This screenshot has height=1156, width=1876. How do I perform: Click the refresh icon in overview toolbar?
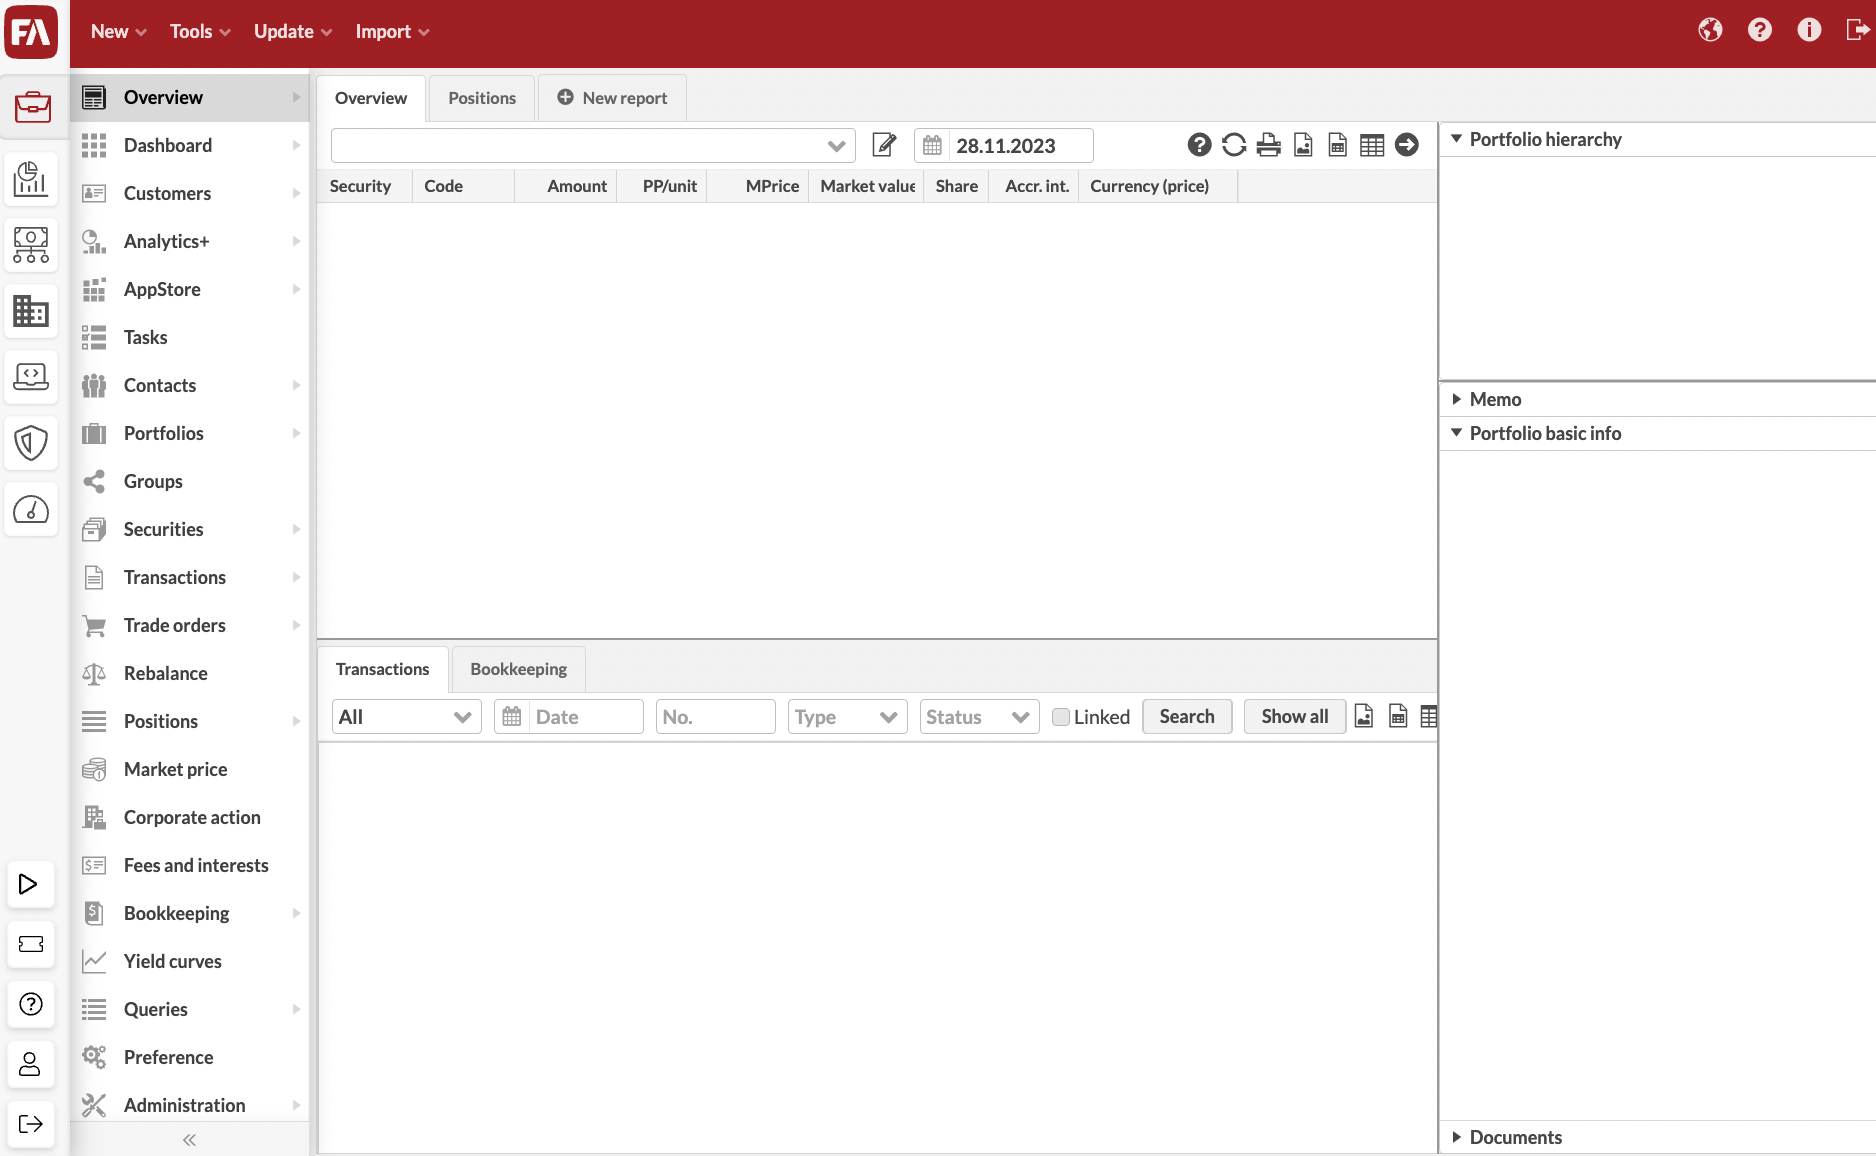(x=1234, y=145)
